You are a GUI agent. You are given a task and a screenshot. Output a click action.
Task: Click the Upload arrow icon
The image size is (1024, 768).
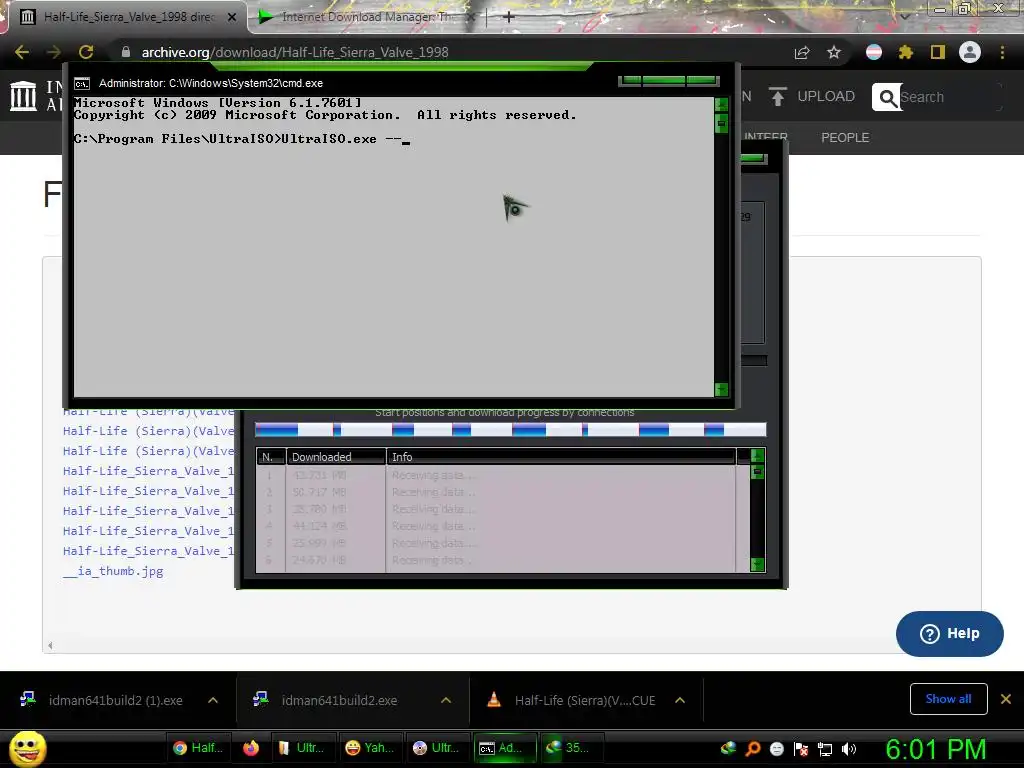777,97
